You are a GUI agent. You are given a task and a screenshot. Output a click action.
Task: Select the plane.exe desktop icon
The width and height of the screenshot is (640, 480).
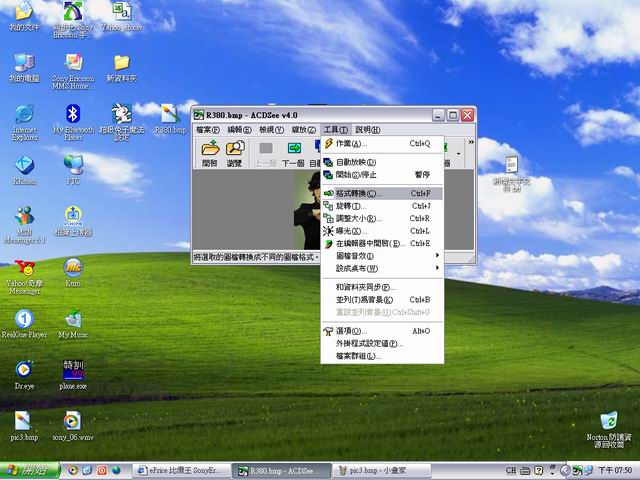[73, 375]
